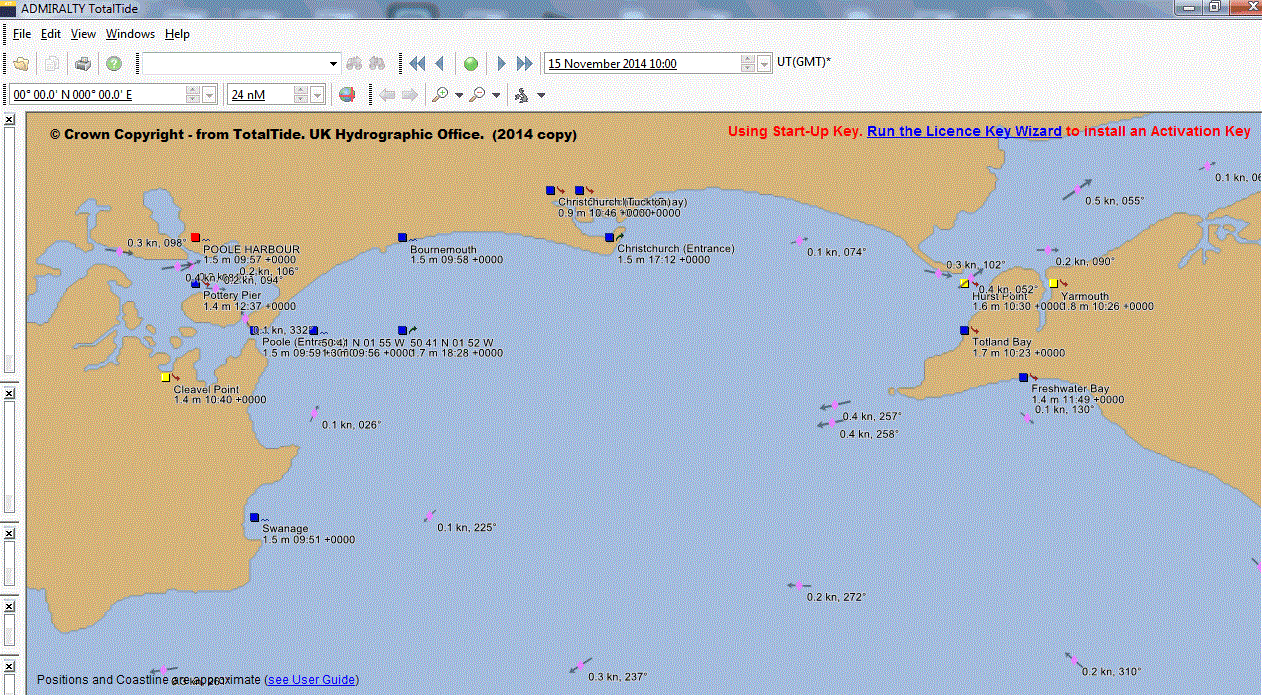Click the blue Swanage tidal station marker
This screenshot has height=695, width=1262.
tap(255, 518)
